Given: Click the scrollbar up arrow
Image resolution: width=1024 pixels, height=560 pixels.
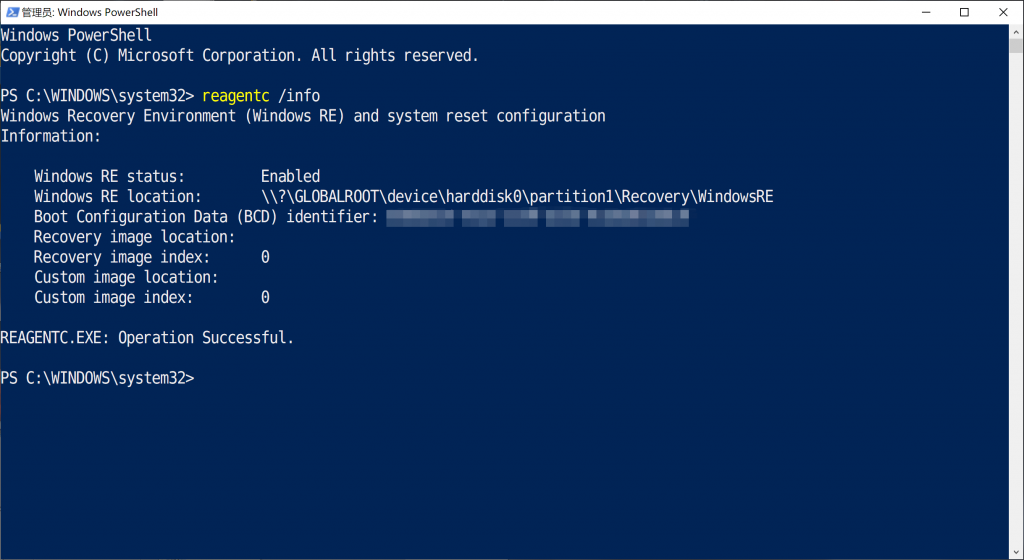Looking at the screenshot, I should coord(1016,32).
